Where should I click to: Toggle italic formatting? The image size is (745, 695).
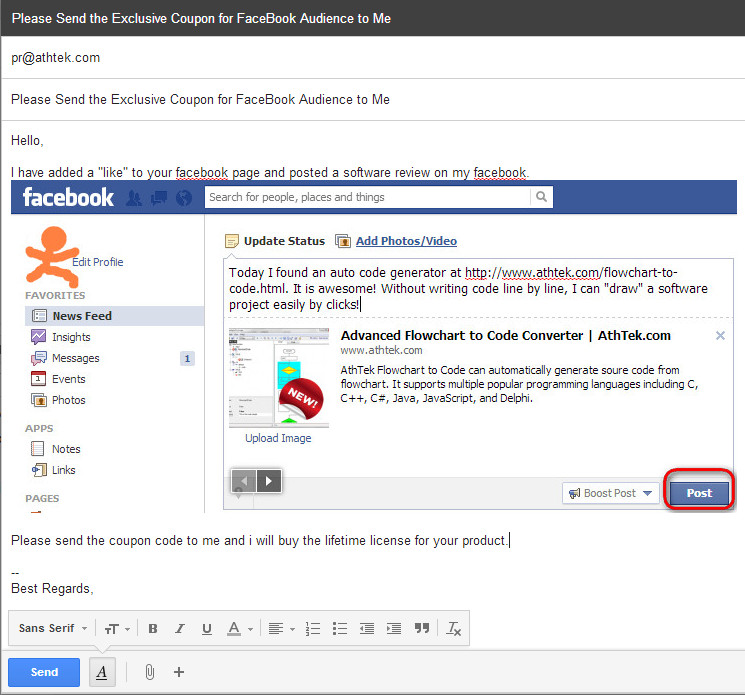click(180, 628)
